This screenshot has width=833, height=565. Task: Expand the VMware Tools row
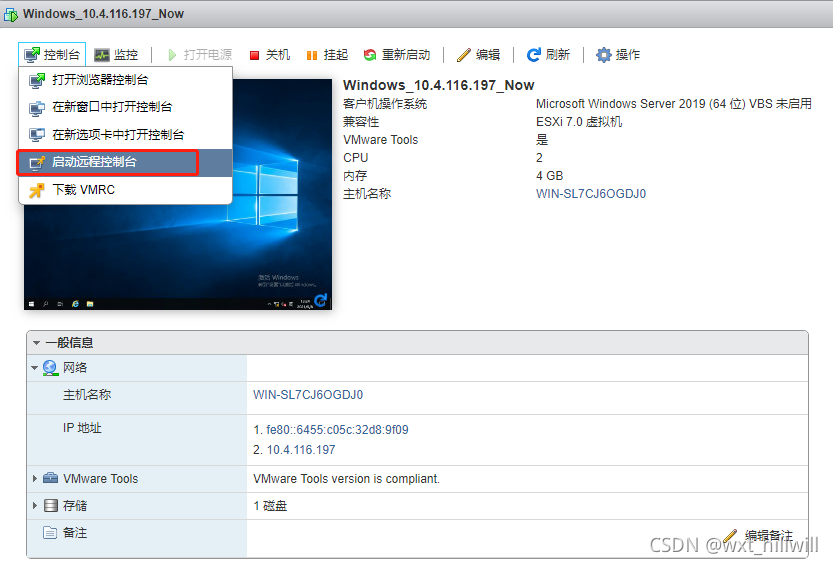click(x=35, y=478)
